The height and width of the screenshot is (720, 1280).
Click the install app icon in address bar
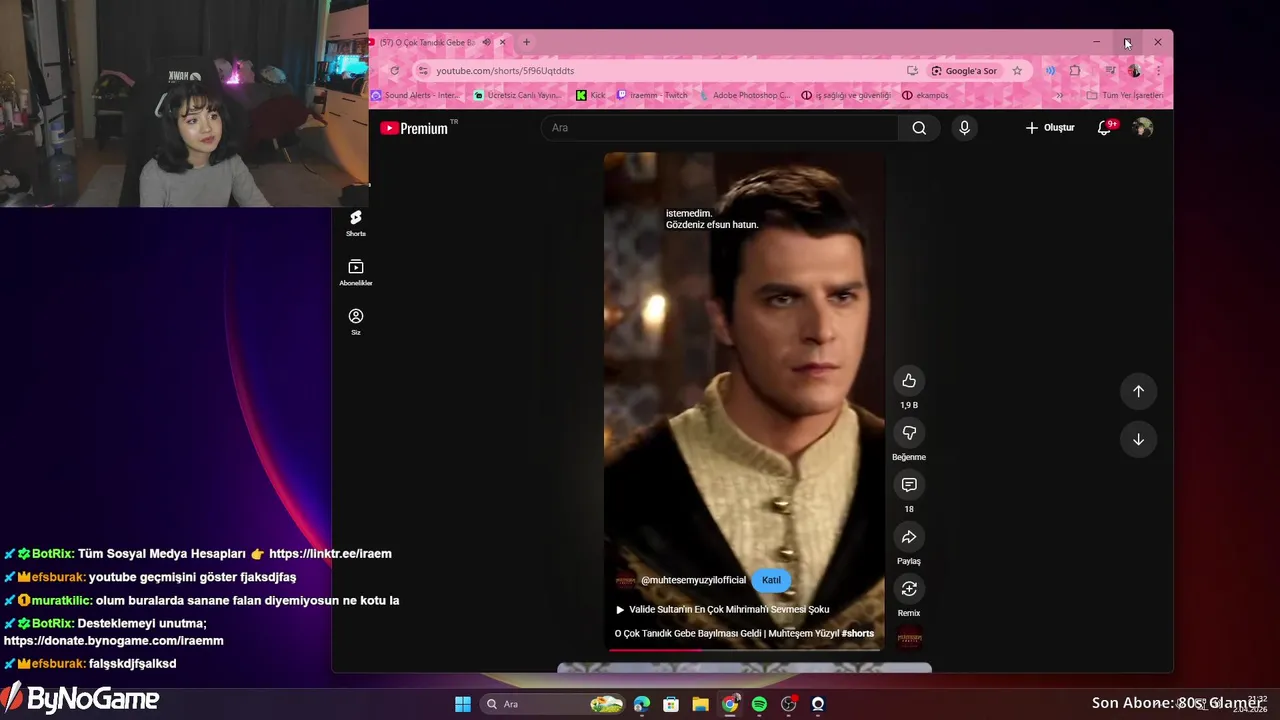912,71
